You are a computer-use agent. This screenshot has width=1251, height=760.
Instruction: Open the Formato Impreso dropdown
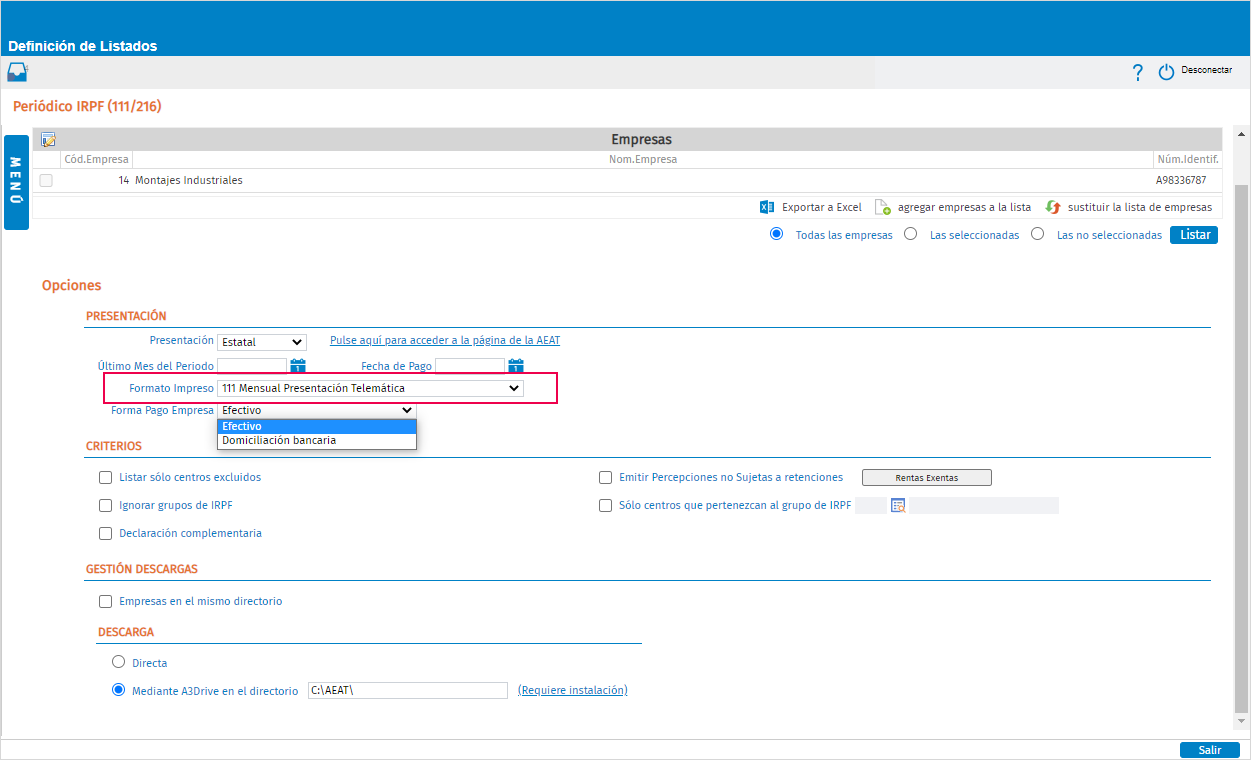tap(370, 388)
